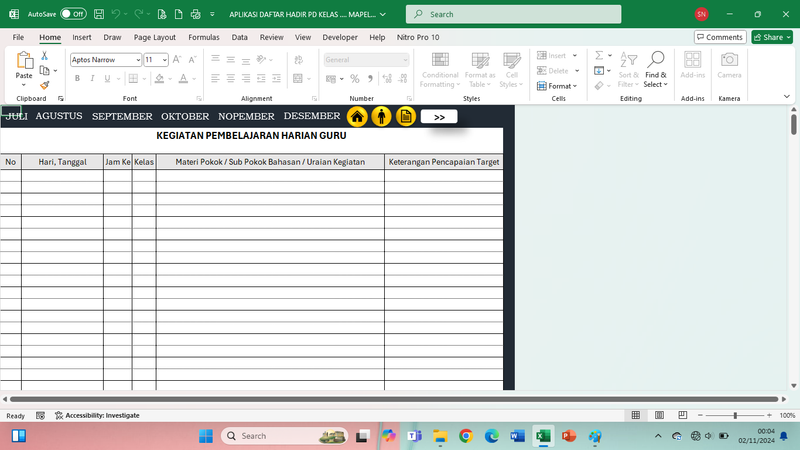Click the Fill Color bucket swatch

coord(159,79)
